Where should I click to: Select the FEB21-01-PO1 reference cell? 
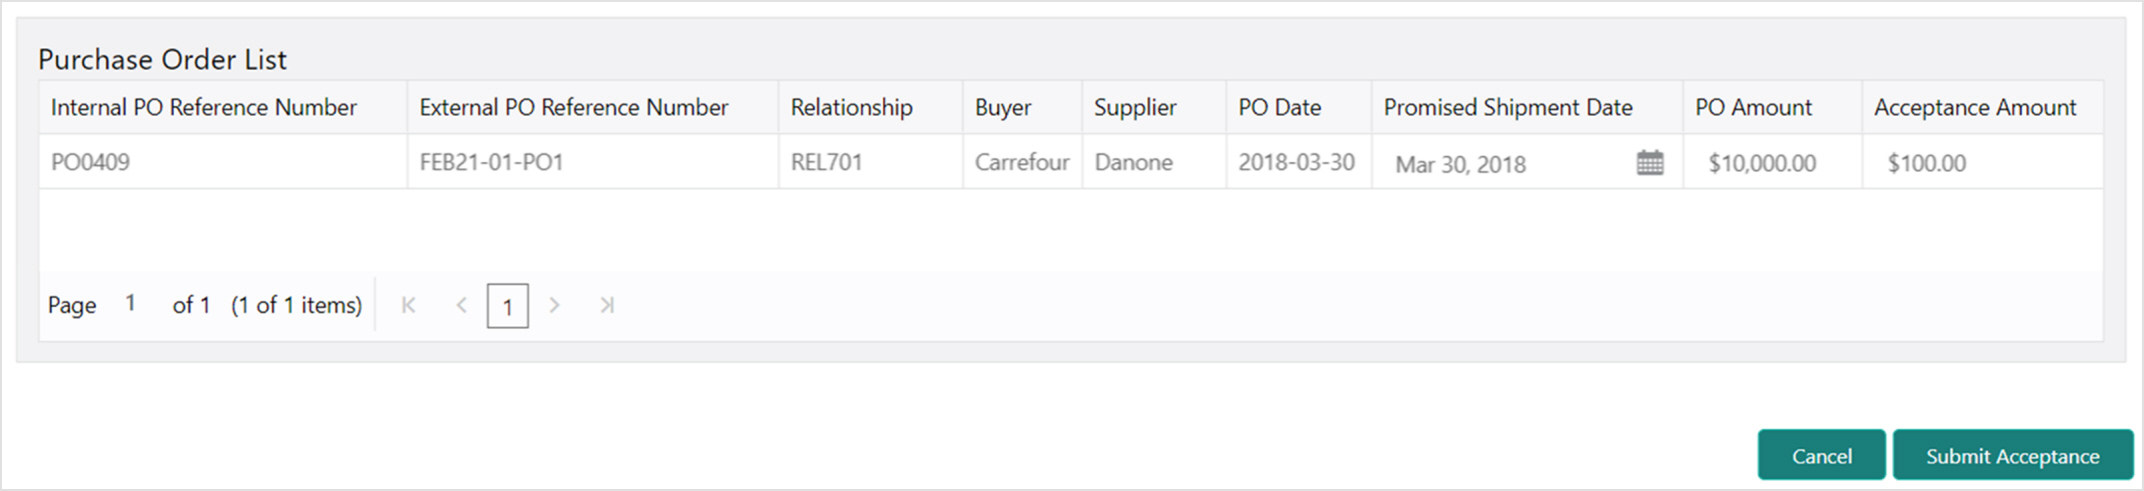pyautogui.click(x=593, y=162)
